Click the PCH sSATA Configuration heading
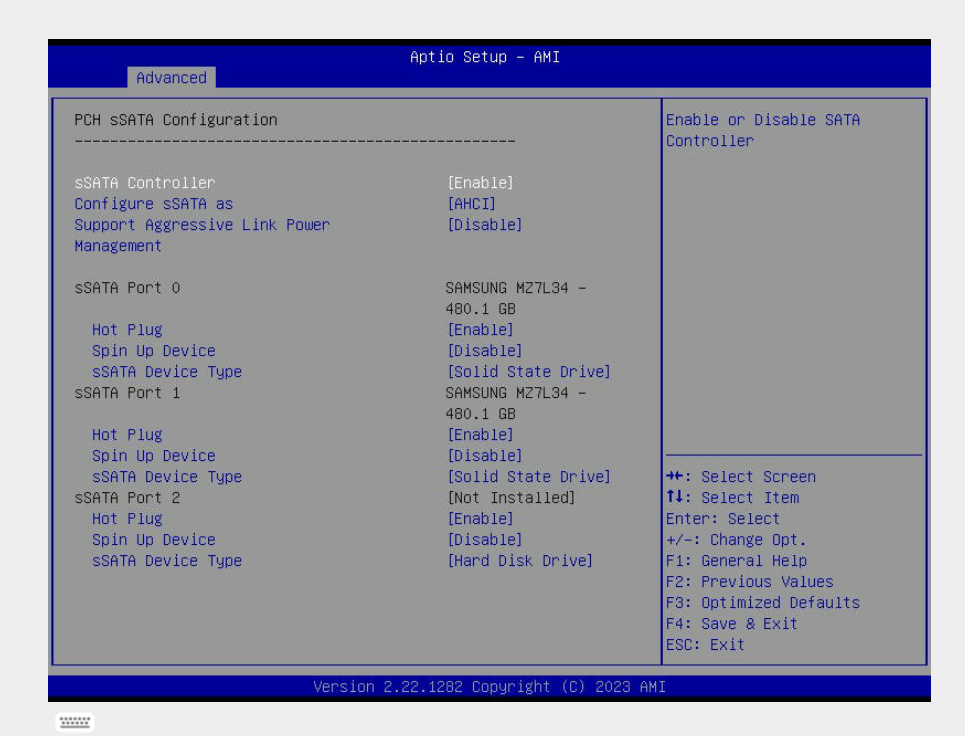965x736 pixels. 176,120
